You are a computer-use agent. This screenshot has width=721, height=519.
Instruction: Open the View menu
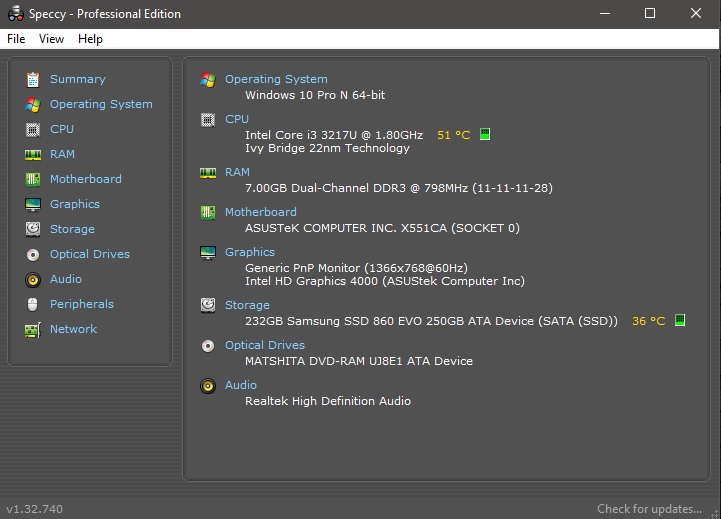51,39
